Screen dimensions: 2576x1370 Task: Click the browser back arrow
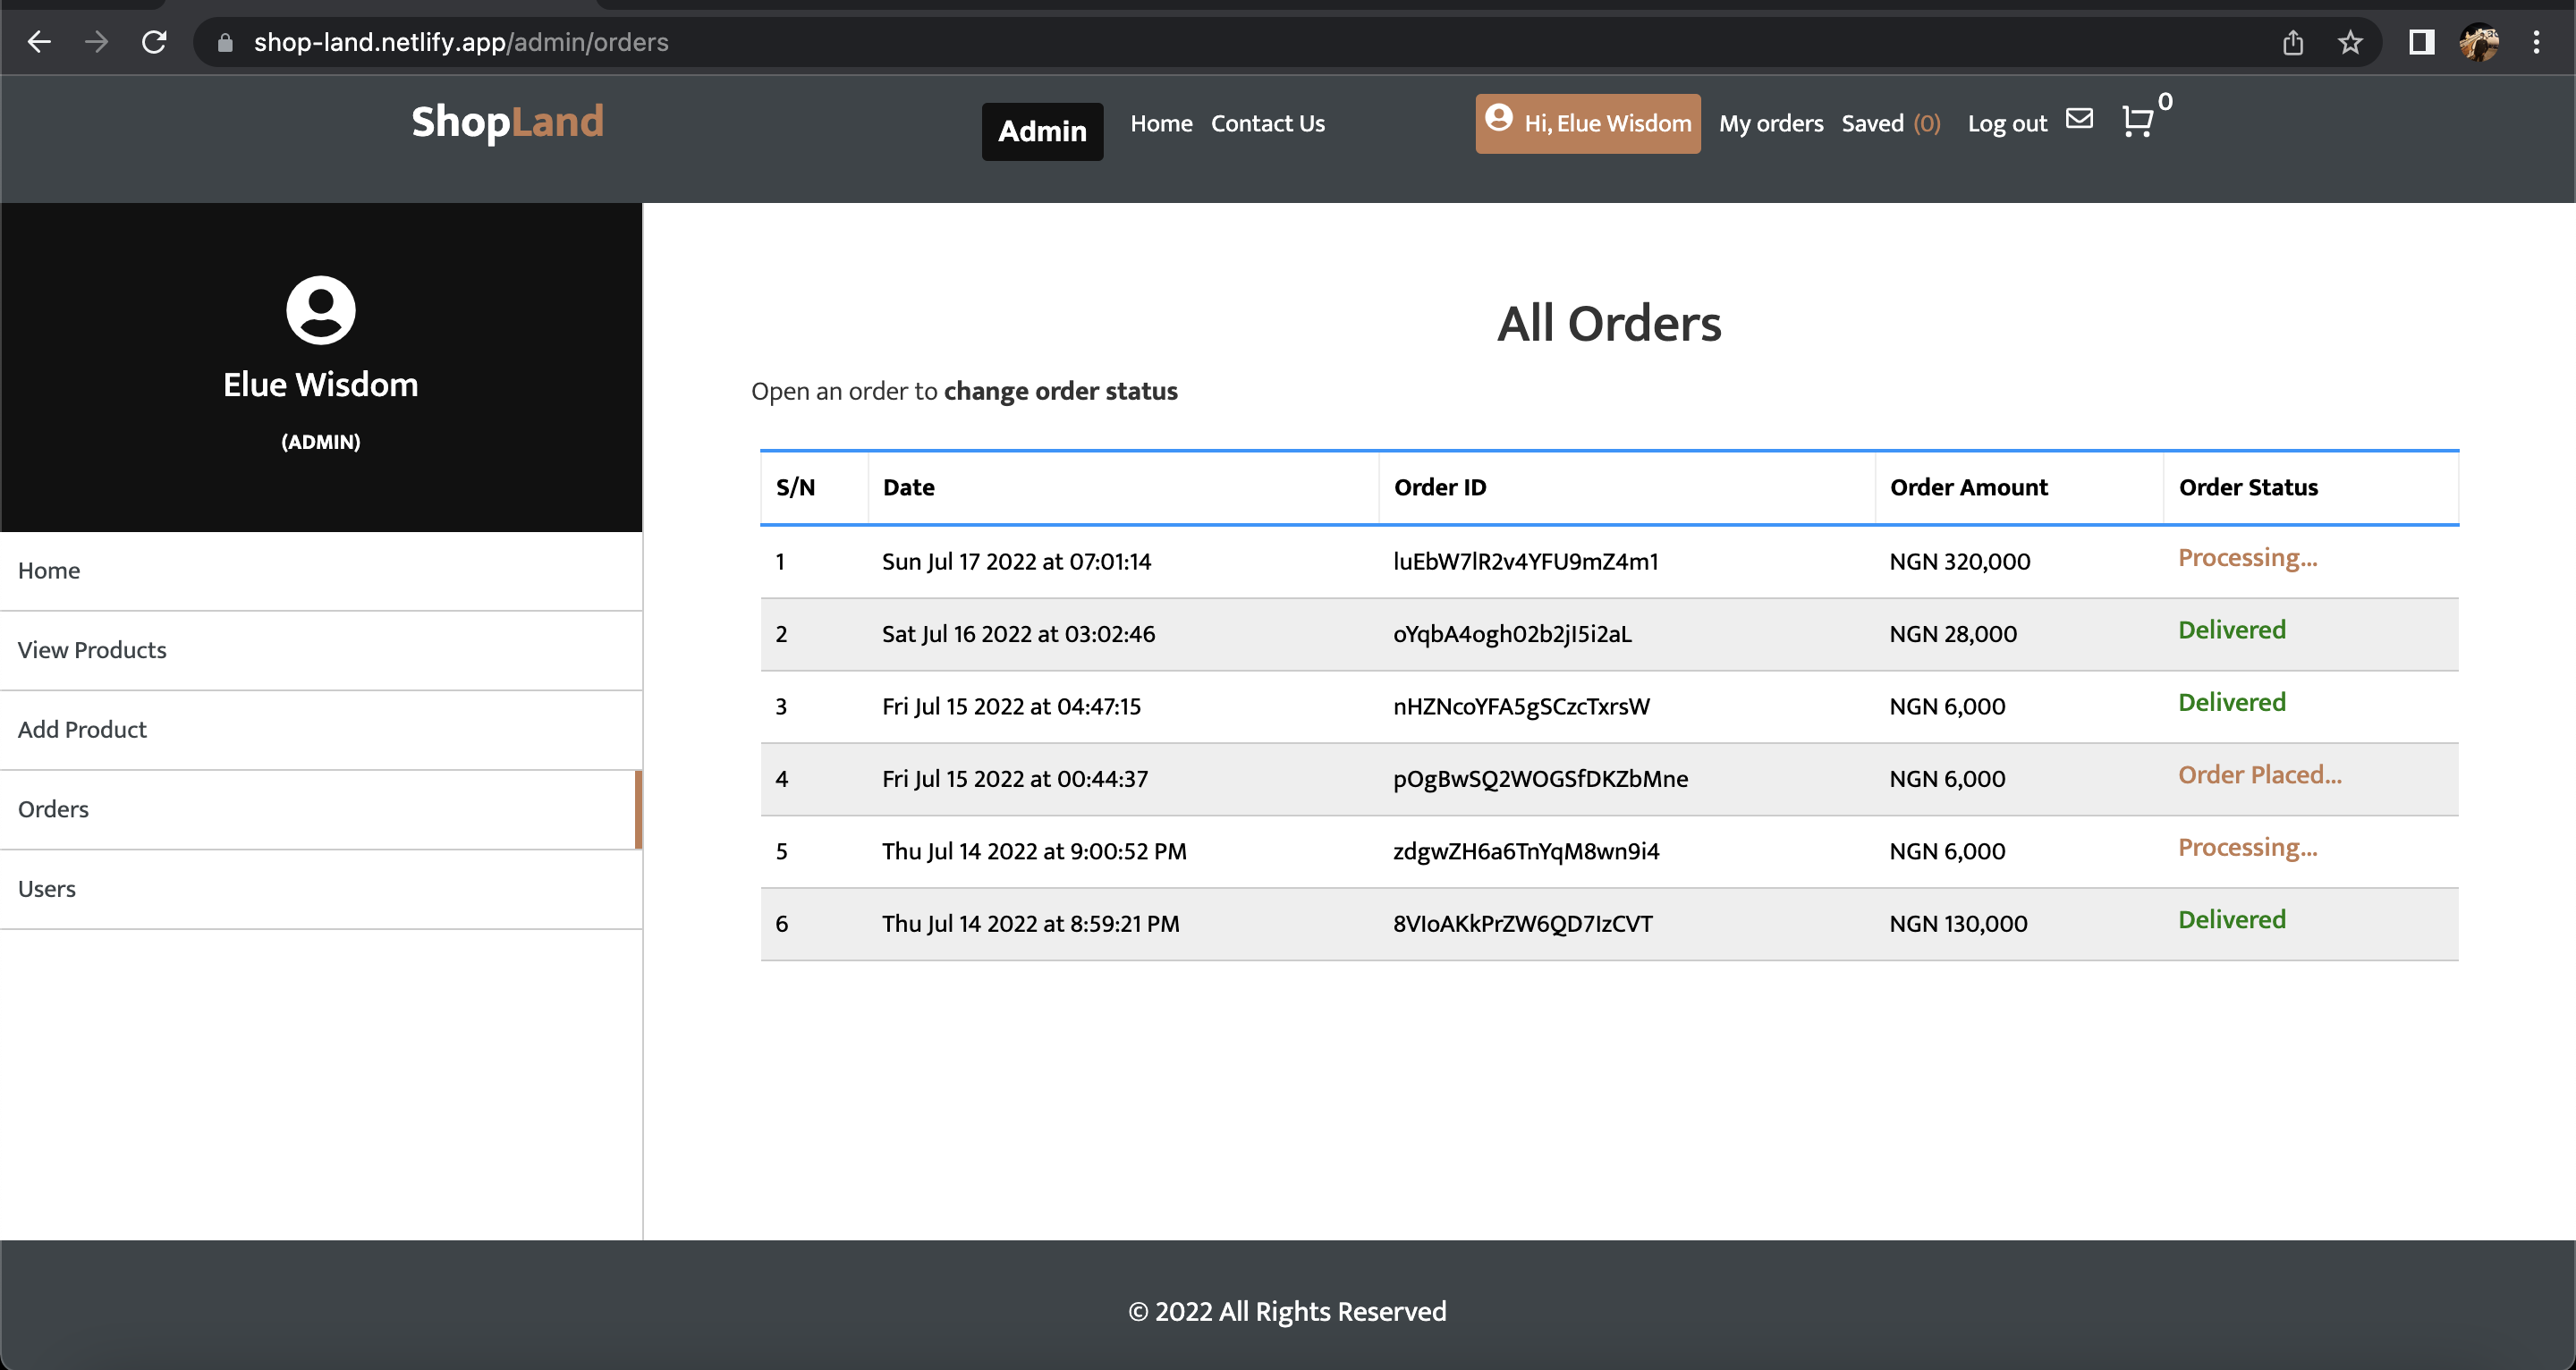[39, 42]
